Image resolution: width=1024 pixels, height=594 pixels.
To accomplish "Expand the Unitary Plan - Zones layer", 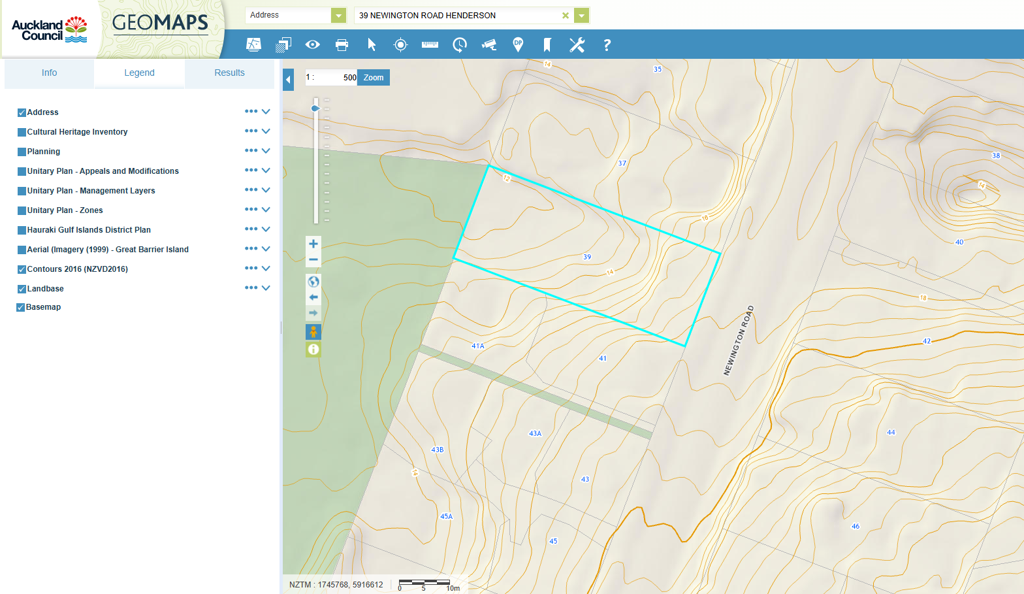I will [x=266, y=210].
